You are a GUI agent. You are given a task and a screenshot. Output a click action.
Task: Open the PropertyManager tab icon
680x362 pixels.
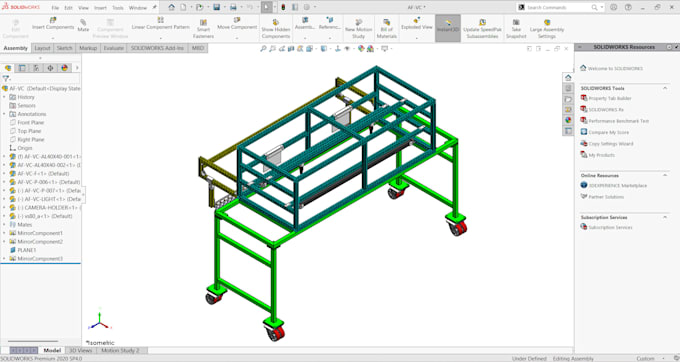pyautogui.click(x=22, y=68)
